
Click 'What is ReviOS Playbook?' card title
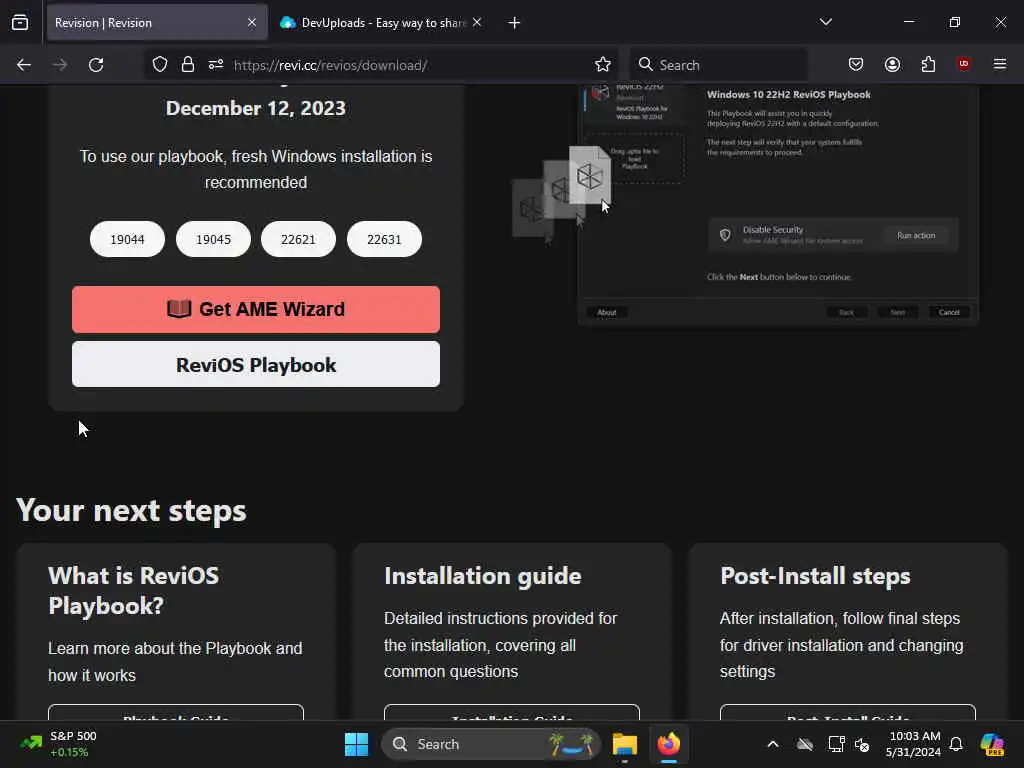tap(134, 590)
